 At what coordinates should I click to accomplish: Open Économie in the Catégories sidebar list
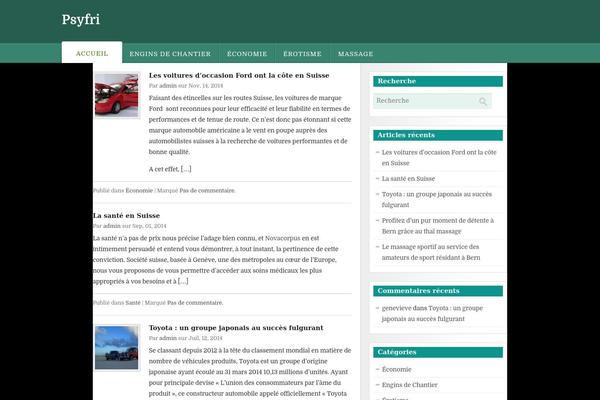click(396, 369)
